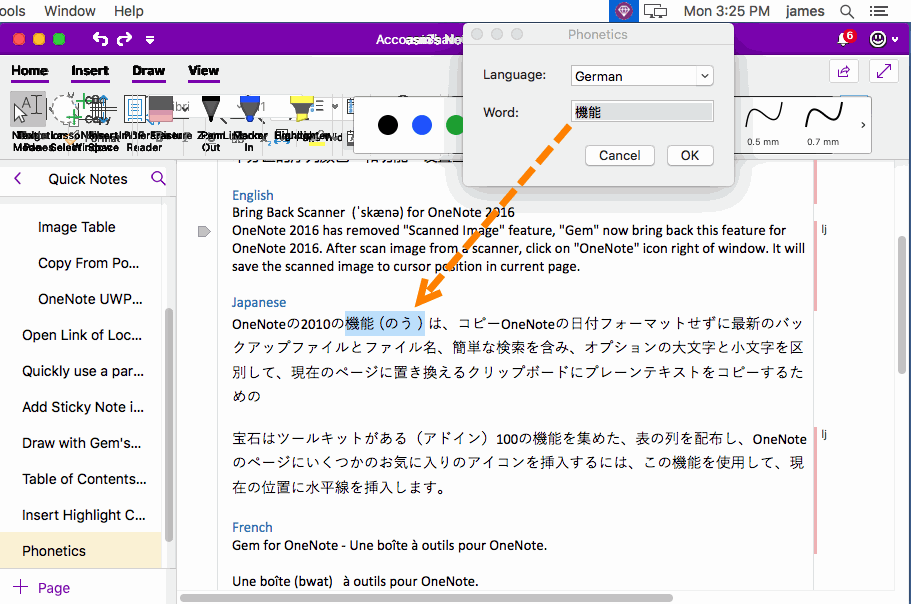The image size is (911, 604).
Task: Open the smiley feedback menu
Action: (x=877, y=39)
